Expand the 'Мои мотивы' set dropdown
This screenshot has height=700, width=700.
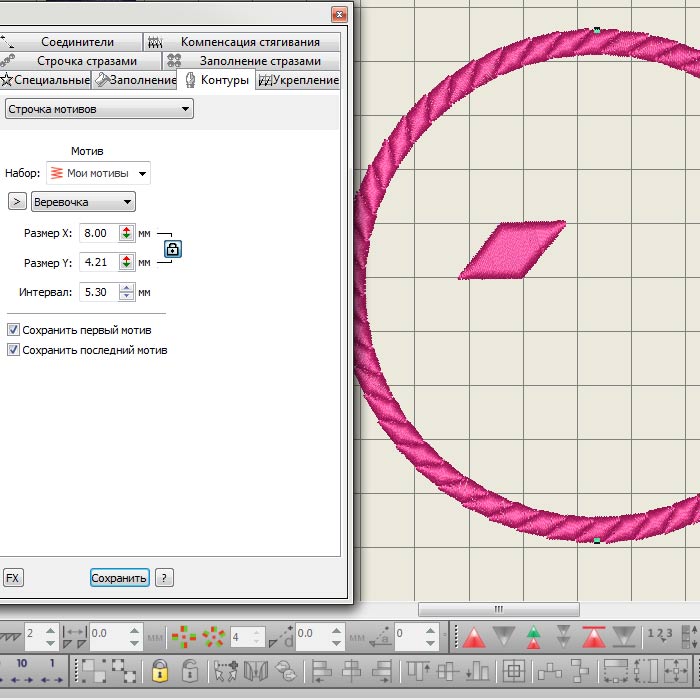(99, 173)
